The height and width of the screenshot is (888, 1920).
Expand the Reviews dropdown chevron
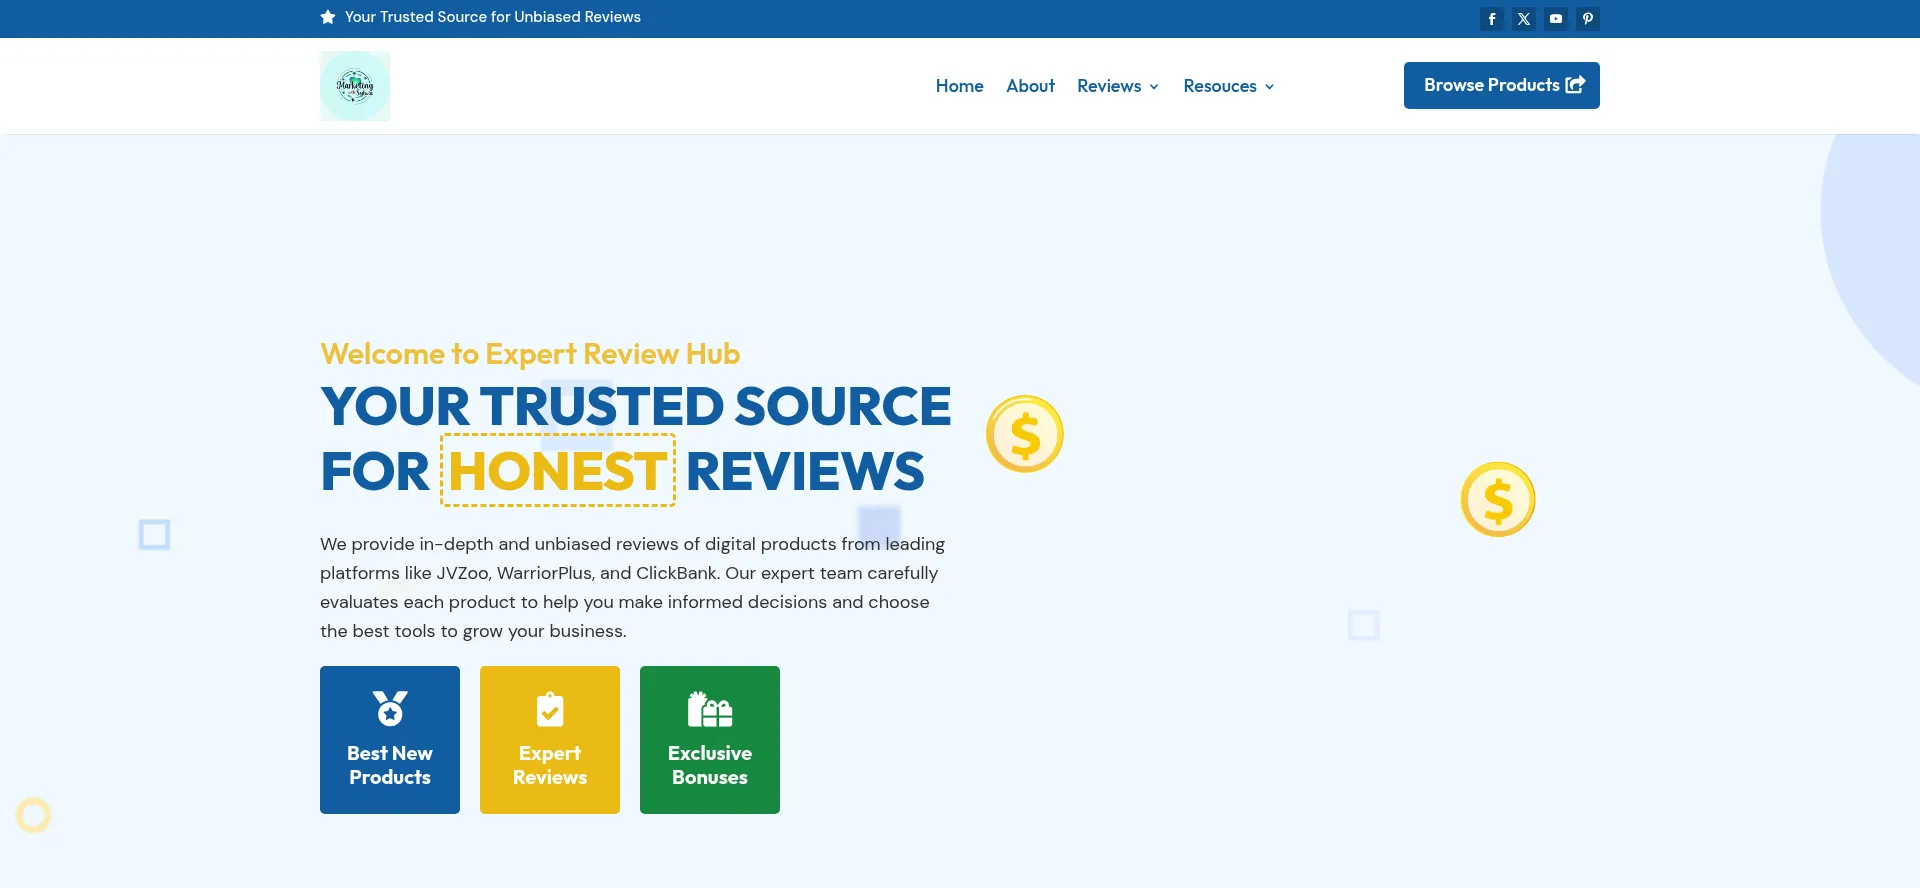(1154, 87)
